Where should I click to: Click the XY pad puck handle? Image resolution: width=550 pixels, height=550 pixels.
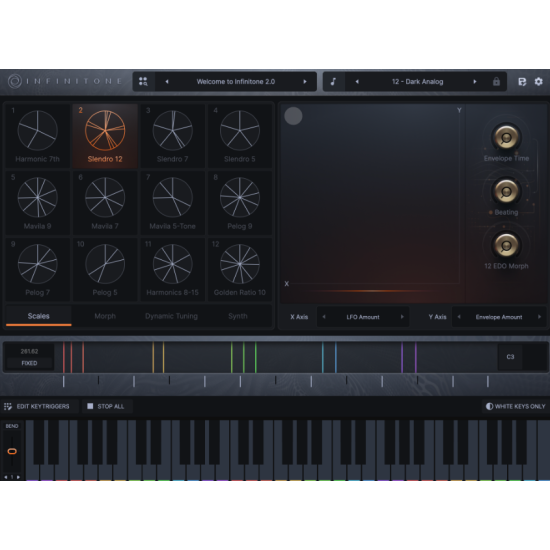tap(293, 116)
